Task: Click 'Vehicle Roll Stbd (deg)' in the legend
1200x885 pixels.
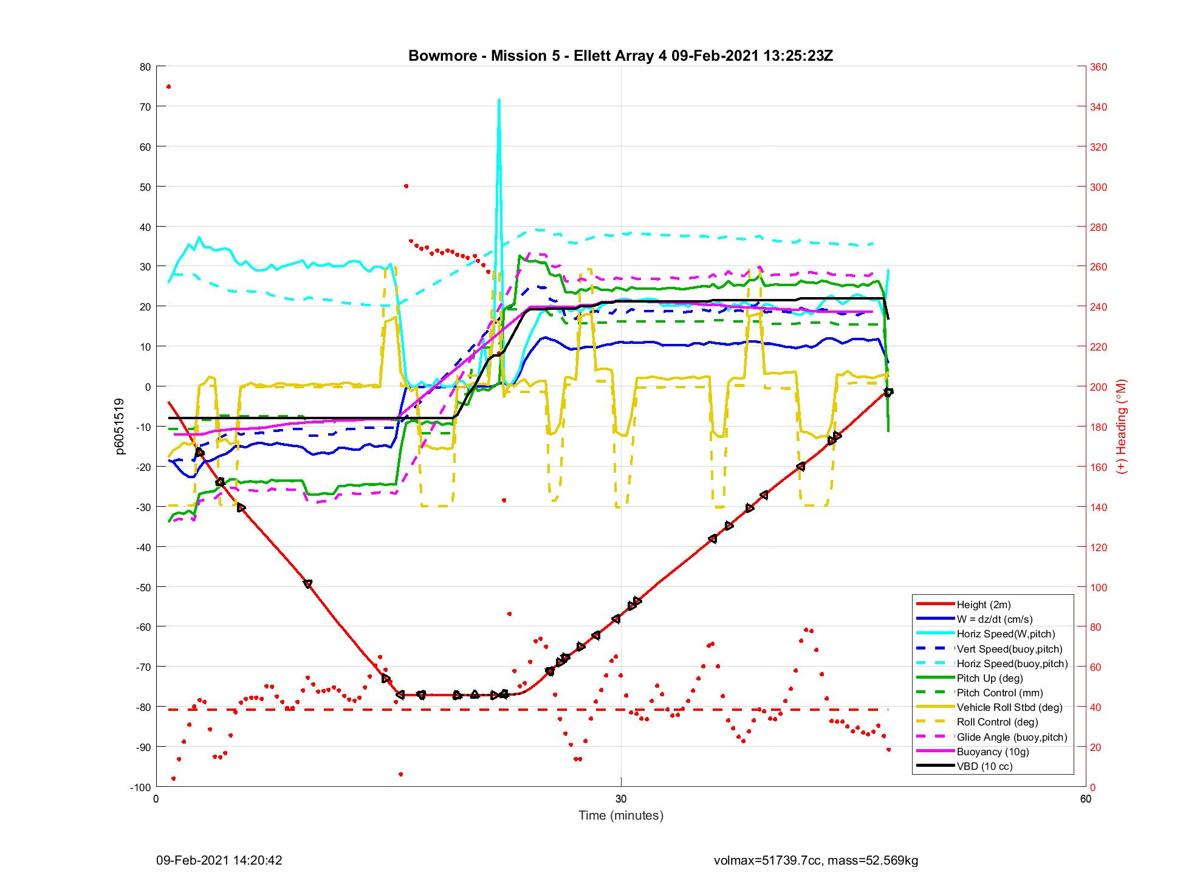Action: coord(1011,707)
